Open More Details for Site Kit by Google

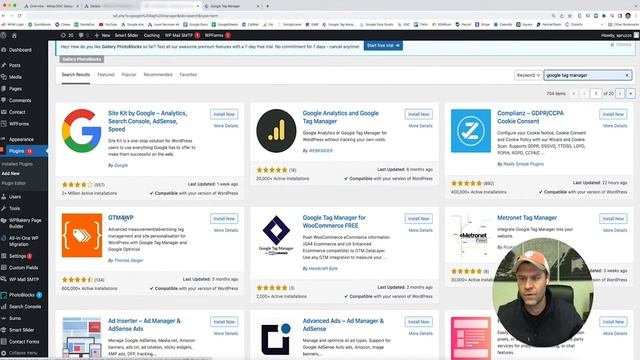pos(226,126)
